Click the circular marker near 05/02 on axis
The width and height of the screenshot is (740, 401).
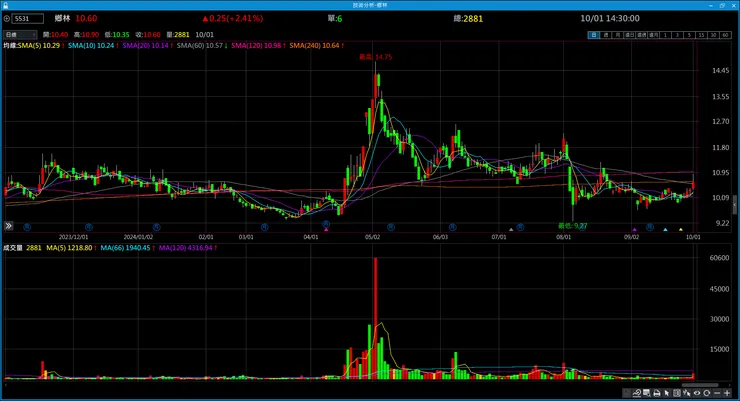(x=391, y=227)
